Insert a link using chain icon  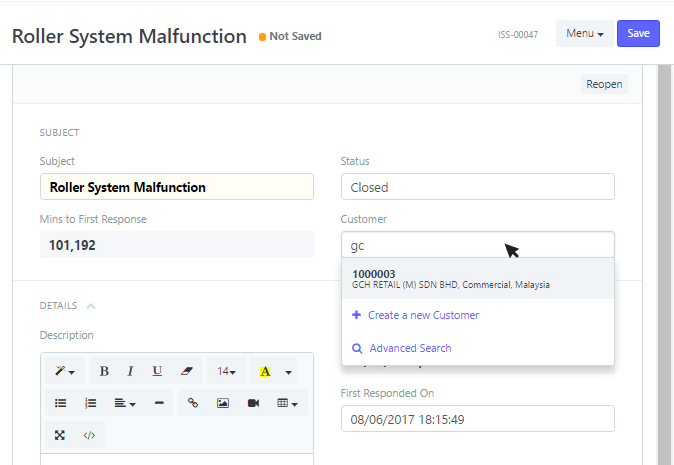click(193, 403)
